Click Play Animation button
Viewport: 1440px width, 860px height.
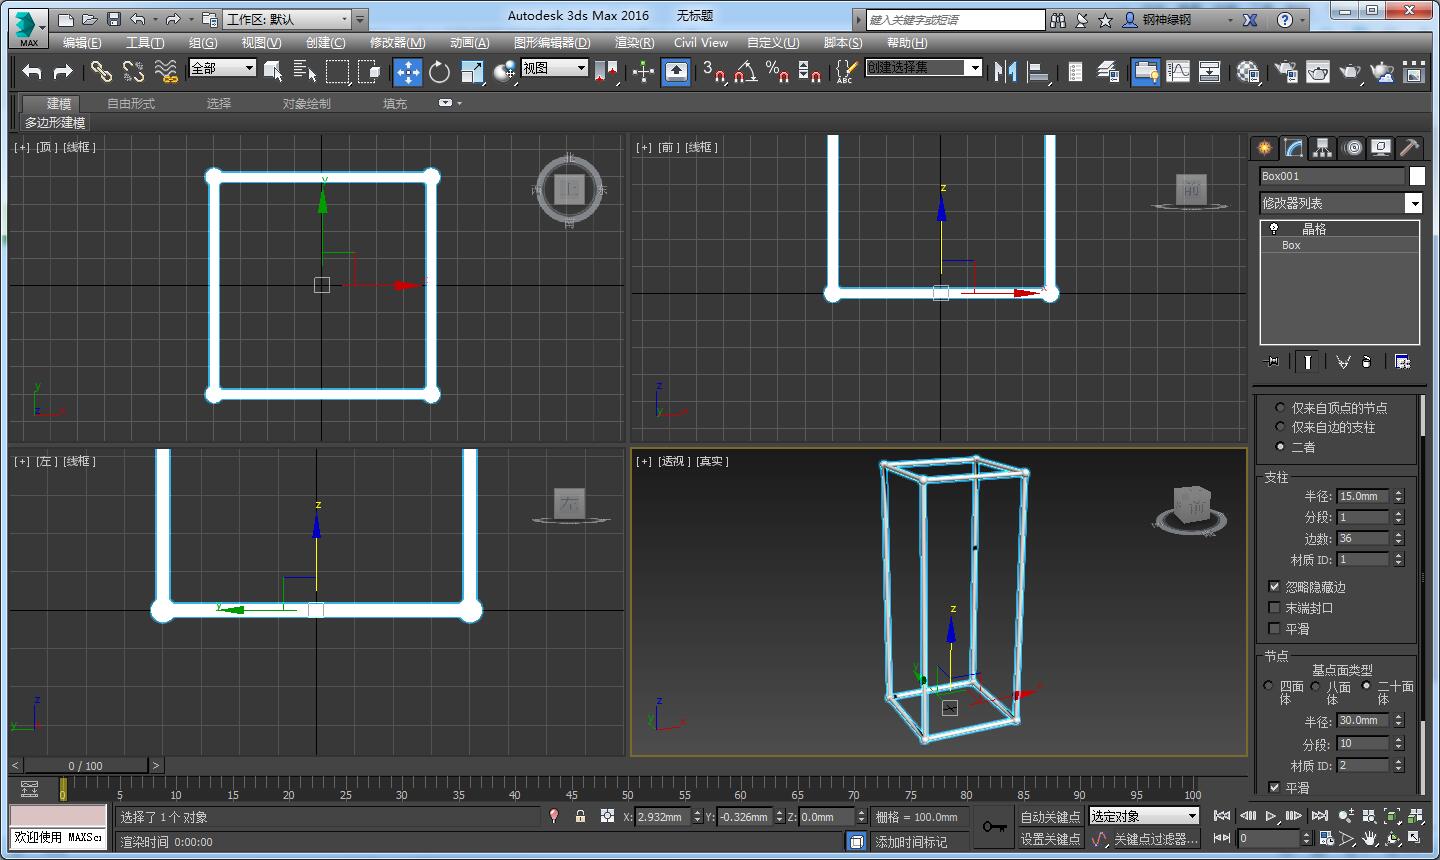1270,816
